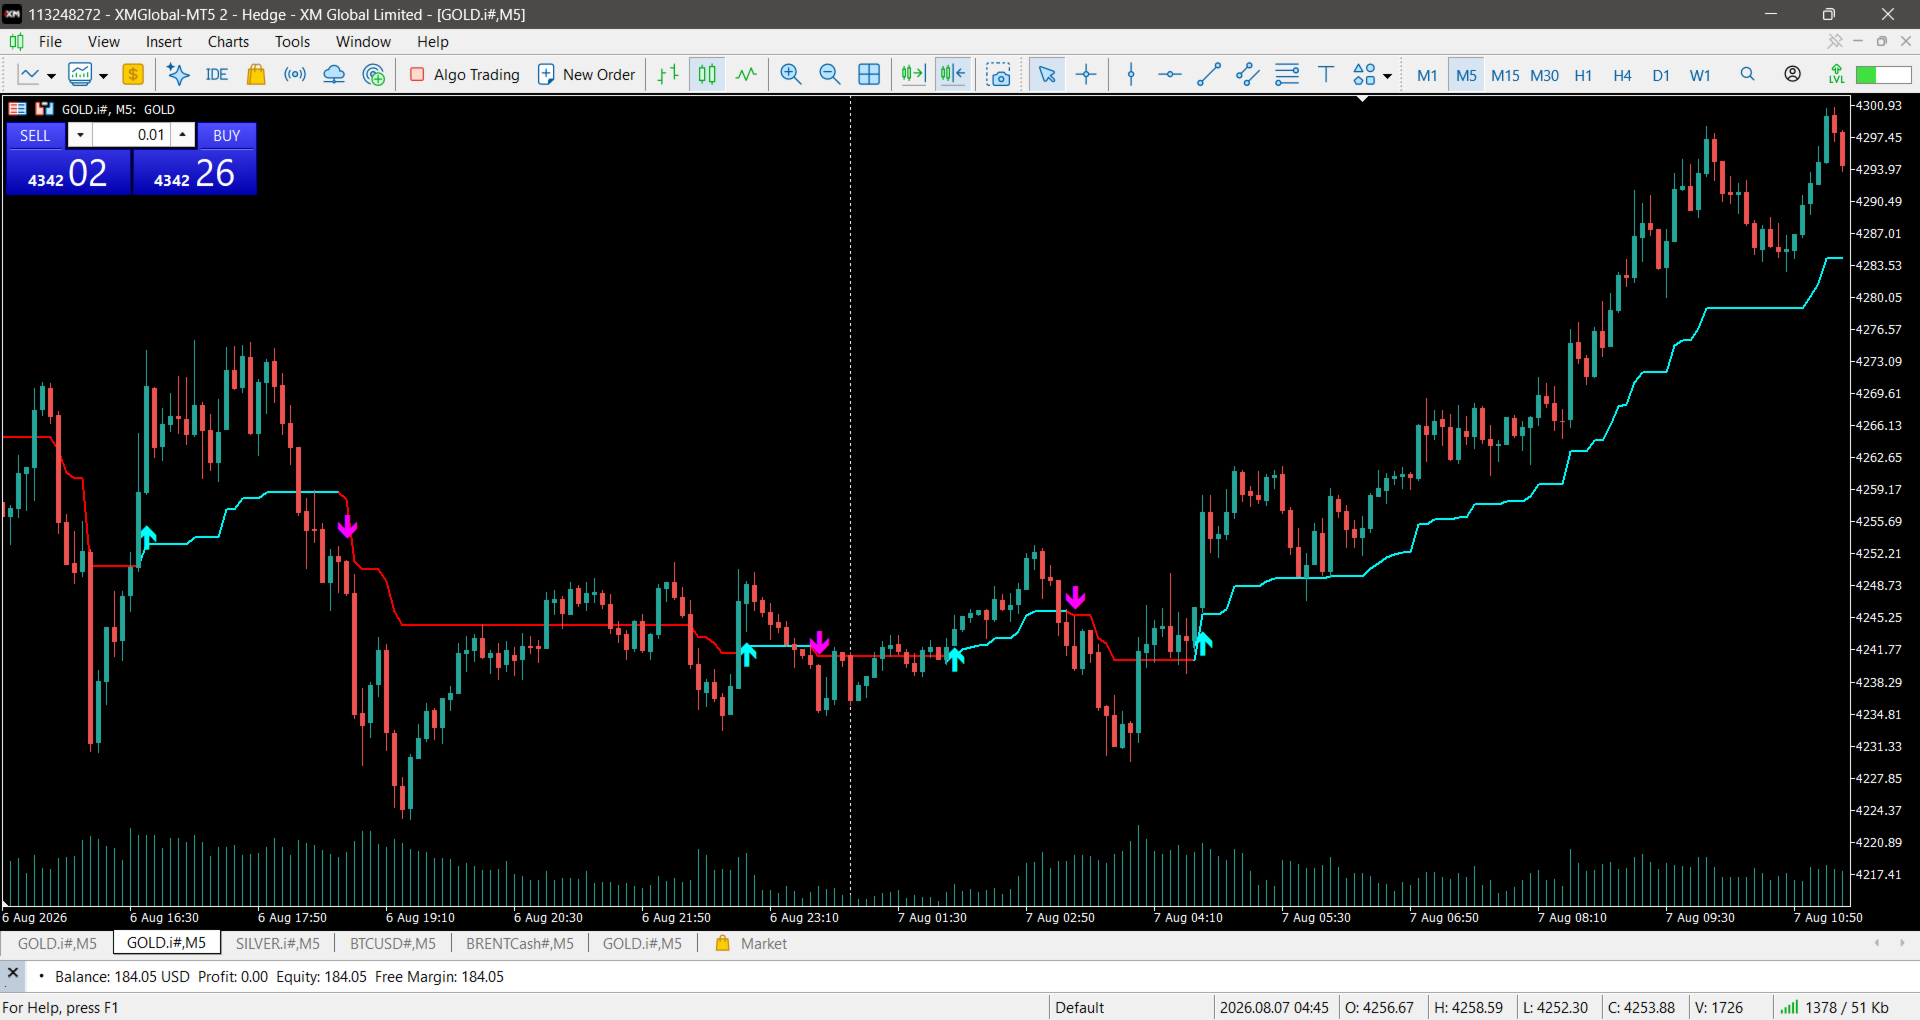This screenshot has height=1020, width=1920.
Task: Open the shapes objects tool icon
Action: pyautogui.click(x=1364, y=74)
